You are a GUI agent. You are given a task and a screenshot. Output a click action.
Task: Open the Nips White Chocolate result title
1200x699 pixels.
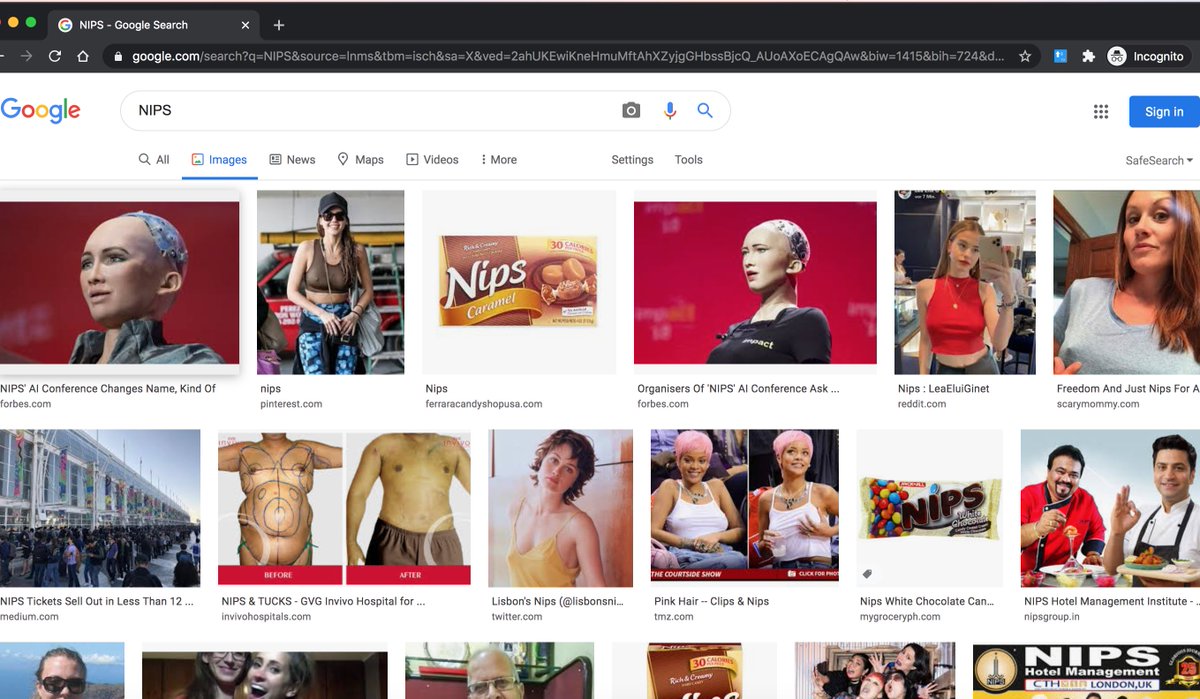click(927, 602)
